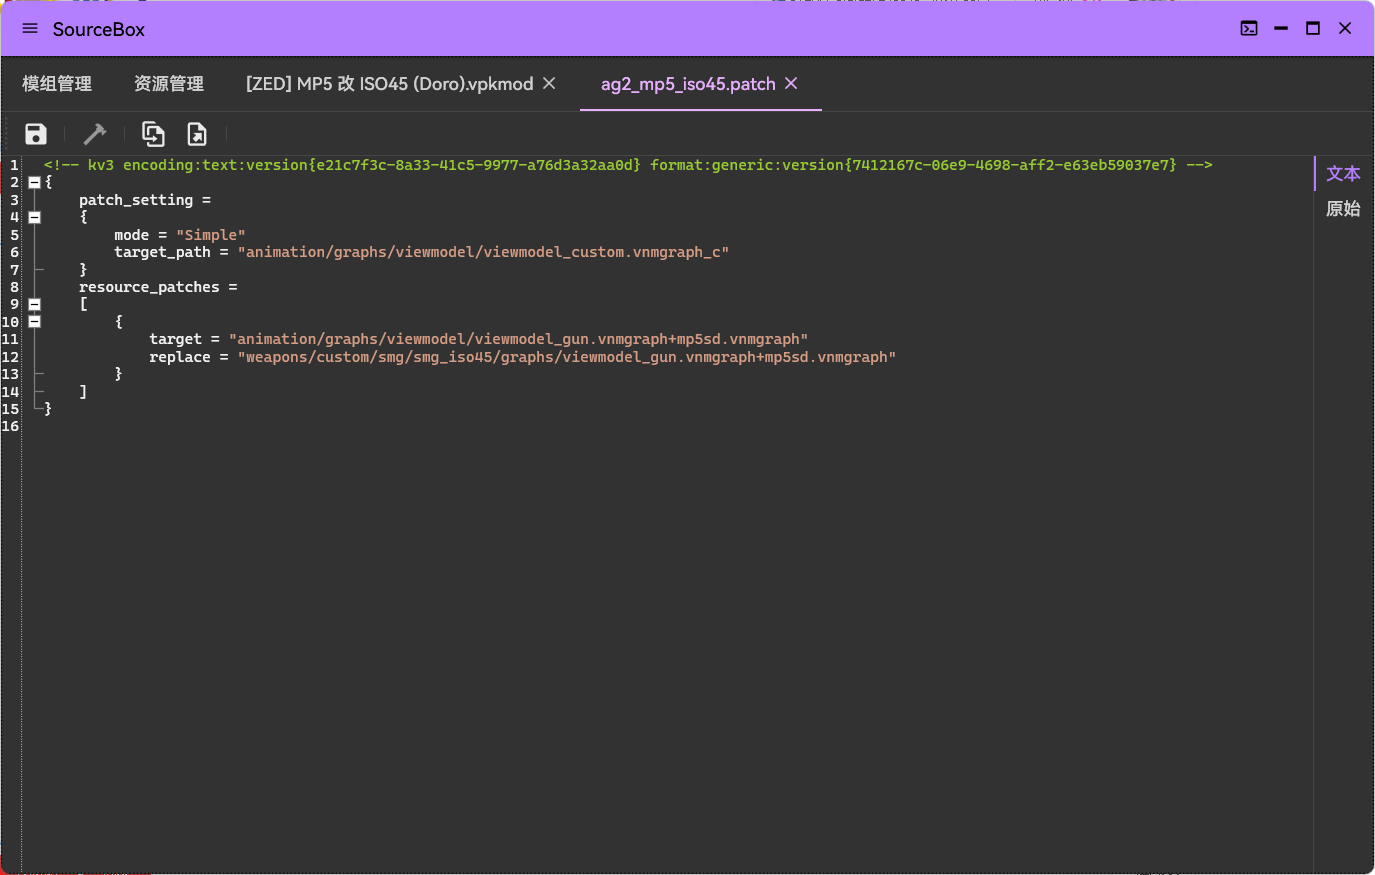The height and width of the screenshot is (875, 1375).
Task: Switch to the 模组管理 tab
Action: 57,84
